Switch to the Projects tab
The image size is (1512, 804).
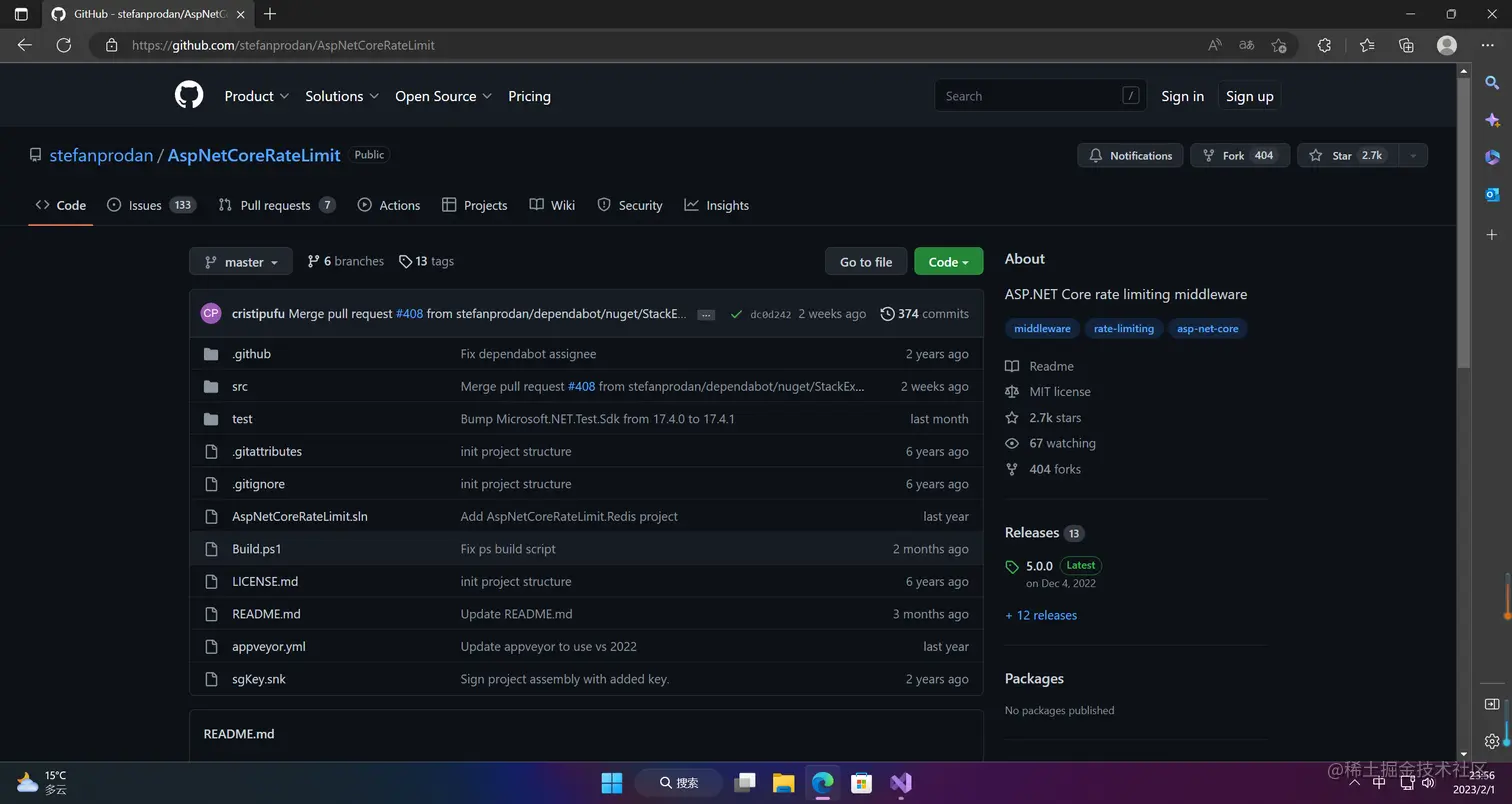point(475,205)
